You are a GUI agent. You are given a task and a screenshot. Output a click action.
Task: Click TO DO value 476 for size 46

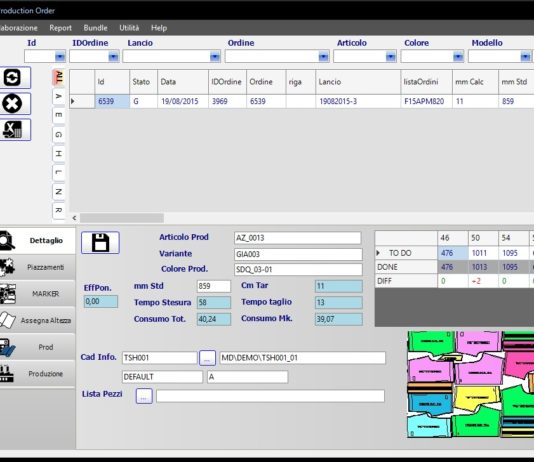[453, 253]
